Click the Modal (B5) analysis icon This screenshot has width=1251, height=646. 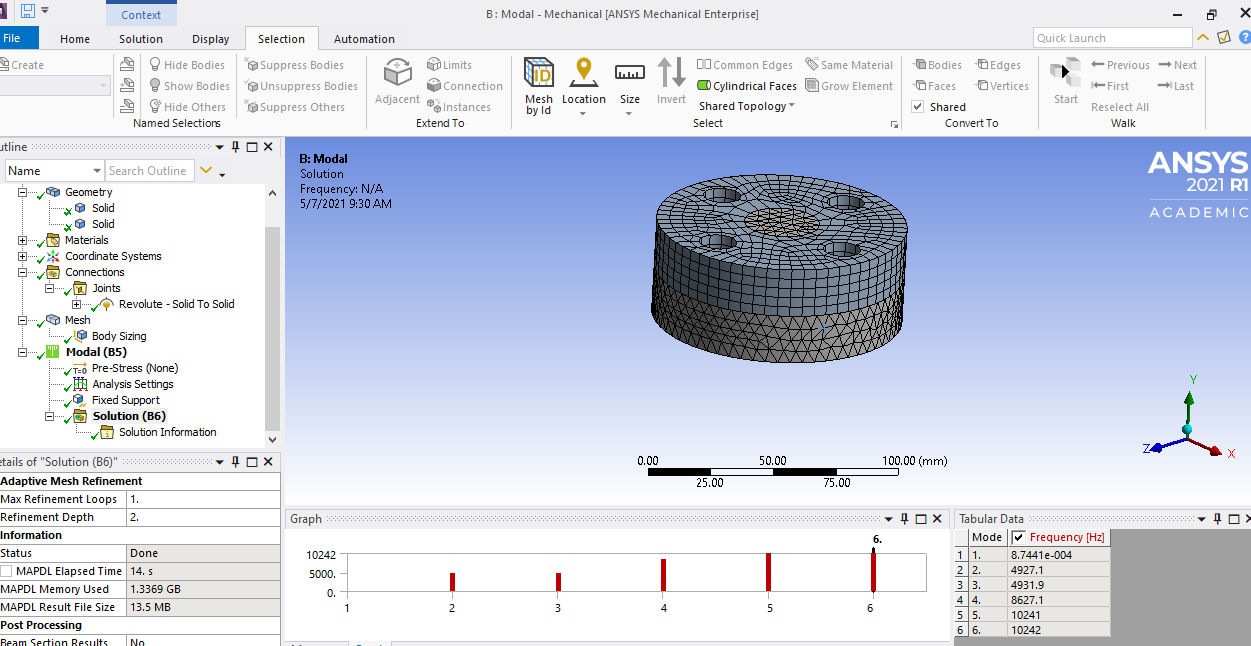tap(53, 352)
